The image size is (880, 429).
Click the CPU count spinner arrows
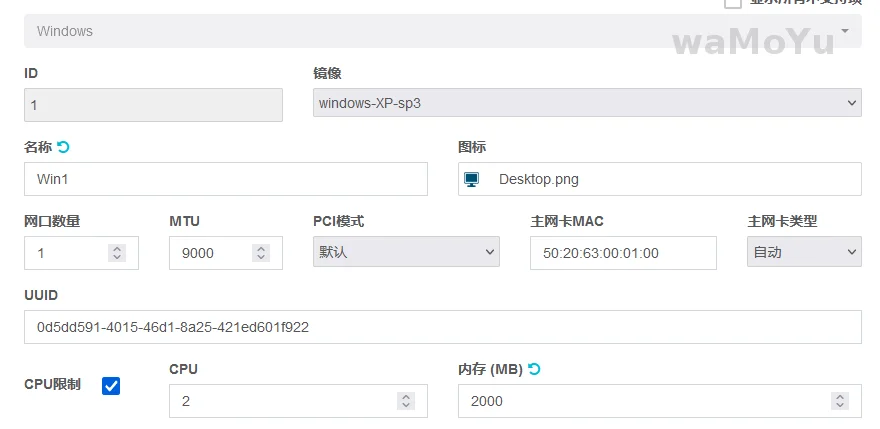[x=406, y=401]
